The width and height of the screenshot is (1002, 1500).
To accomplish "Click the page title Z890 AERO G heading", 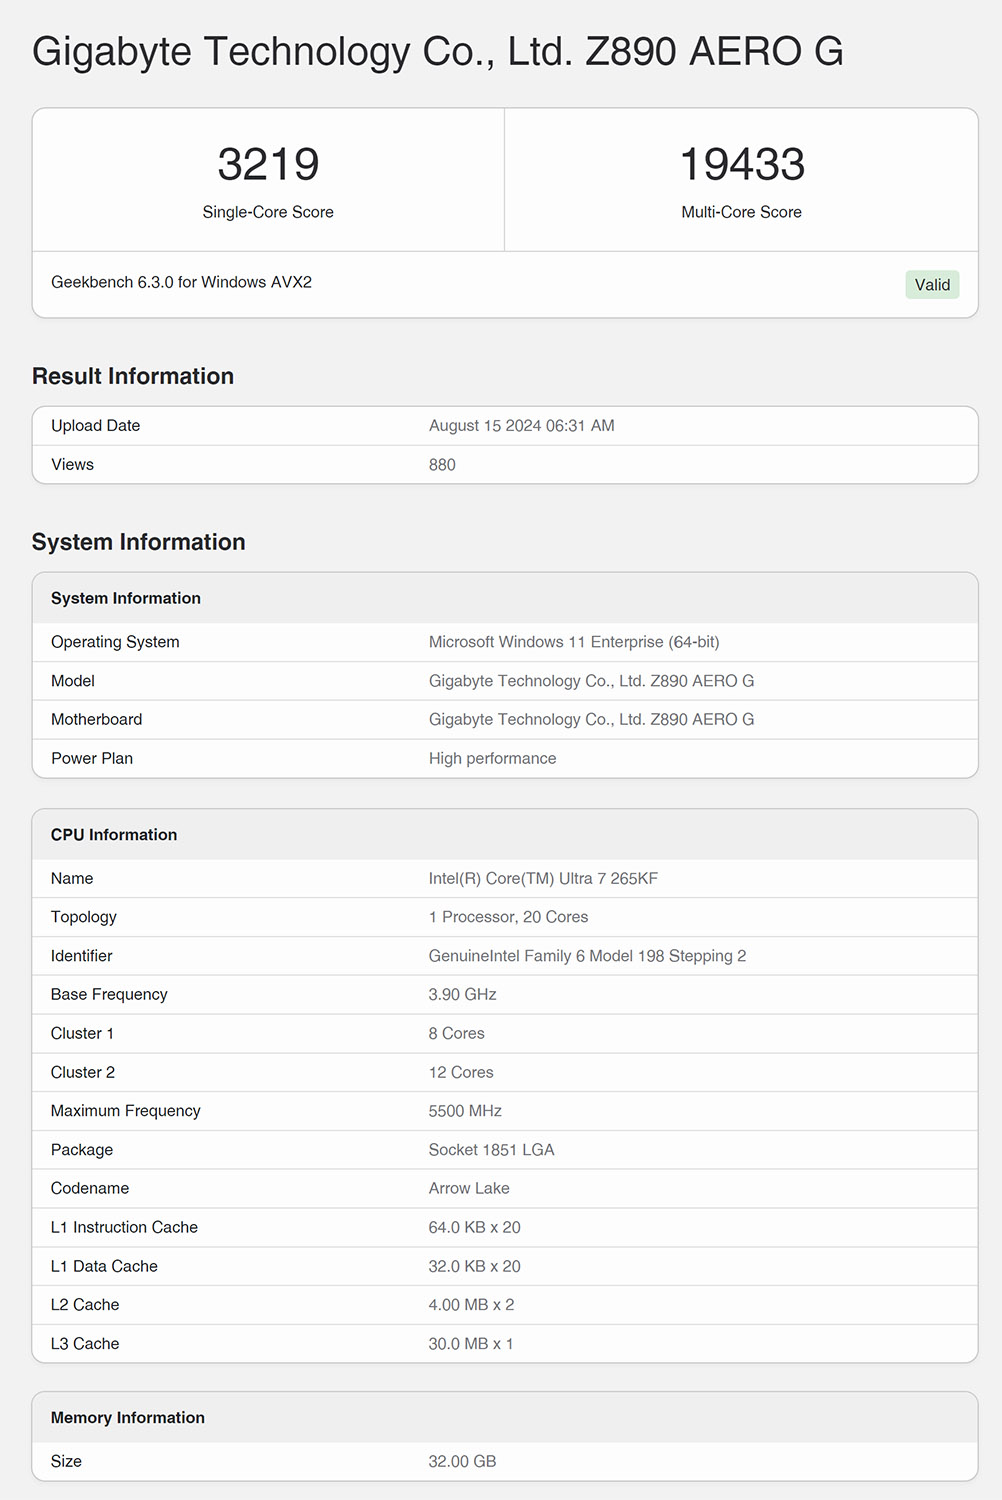I will coord(438,52).
